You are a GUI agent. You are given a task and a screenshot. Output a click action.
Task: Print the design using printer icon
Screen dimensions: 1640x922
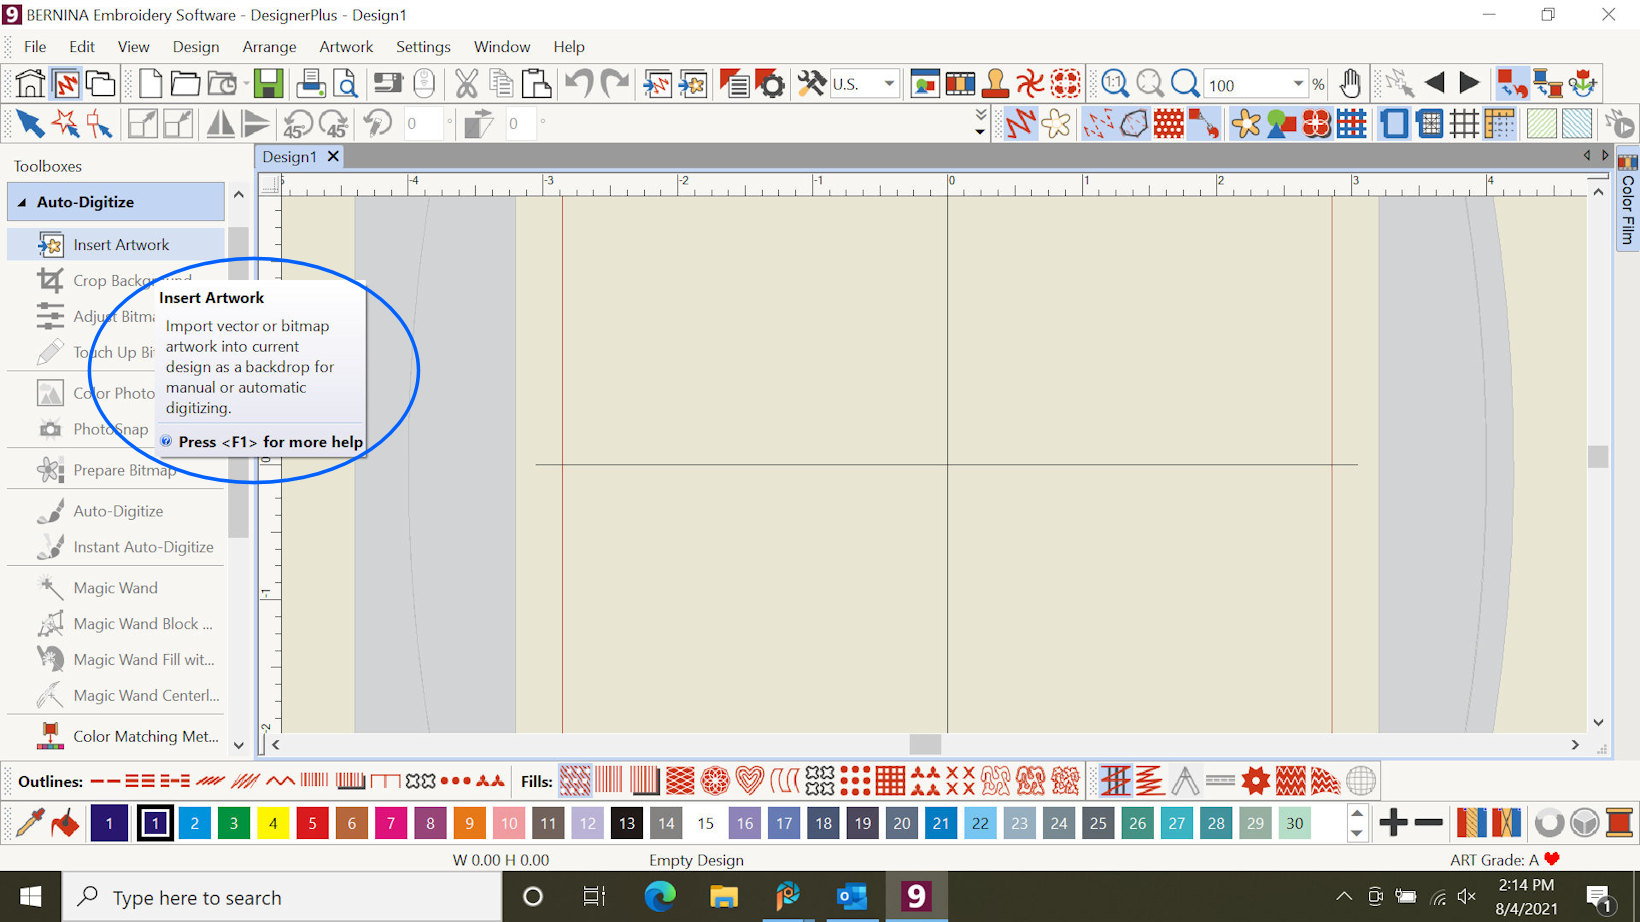point(311,84)
